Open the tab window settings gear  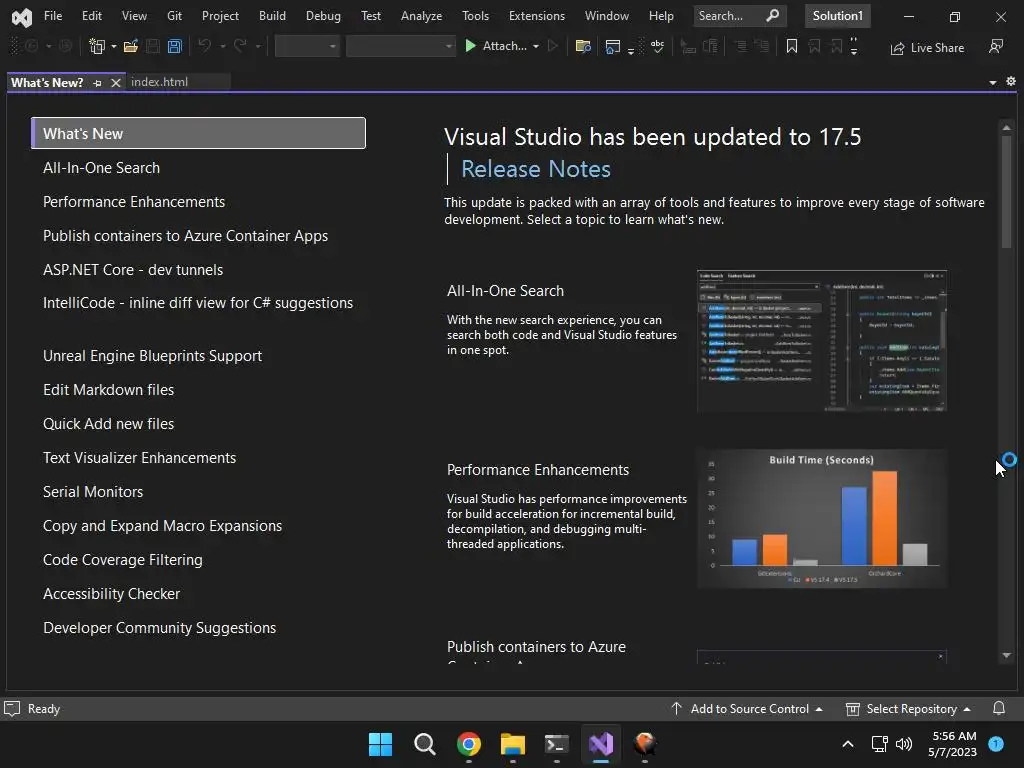coord(1011,82)
